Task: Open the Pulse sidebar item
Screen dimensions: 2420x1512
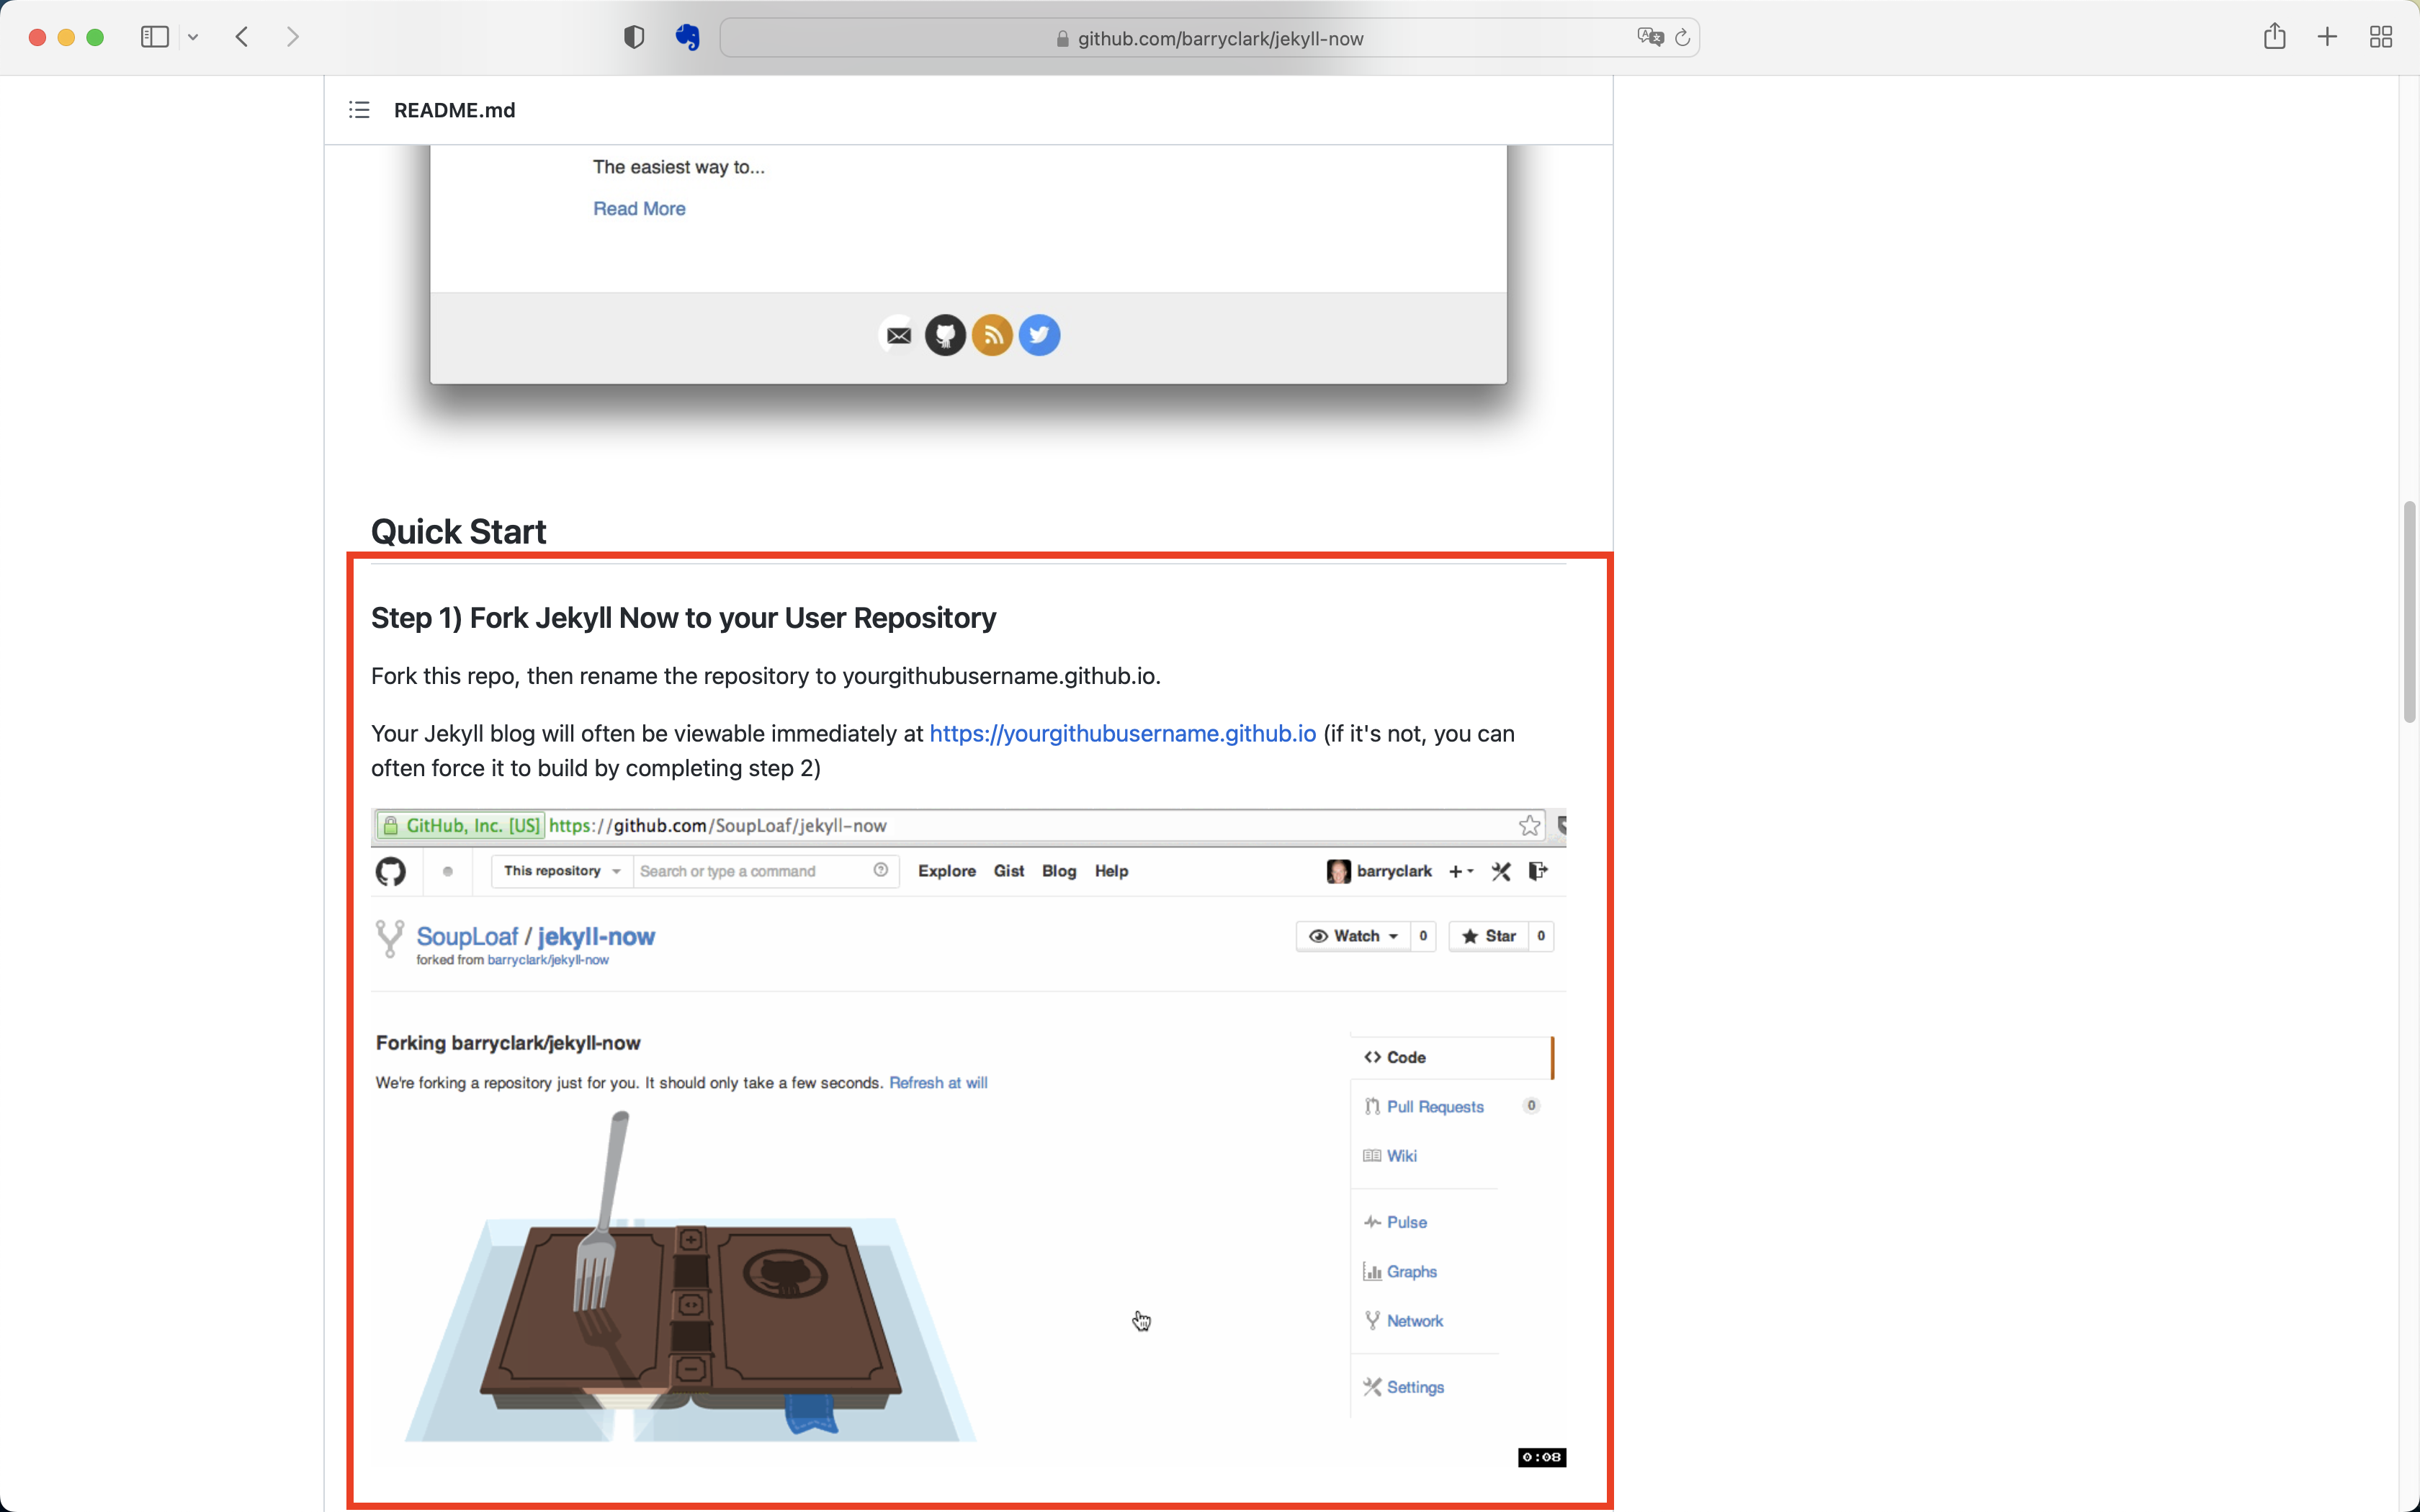Action: pyautogui.click(x=1395, y=1222)
